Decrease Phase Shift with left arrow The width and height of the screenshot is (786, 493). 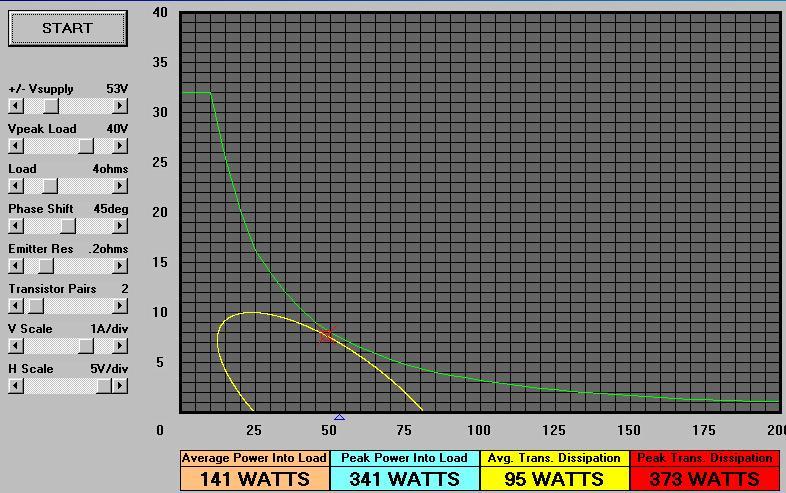[16, 226]
